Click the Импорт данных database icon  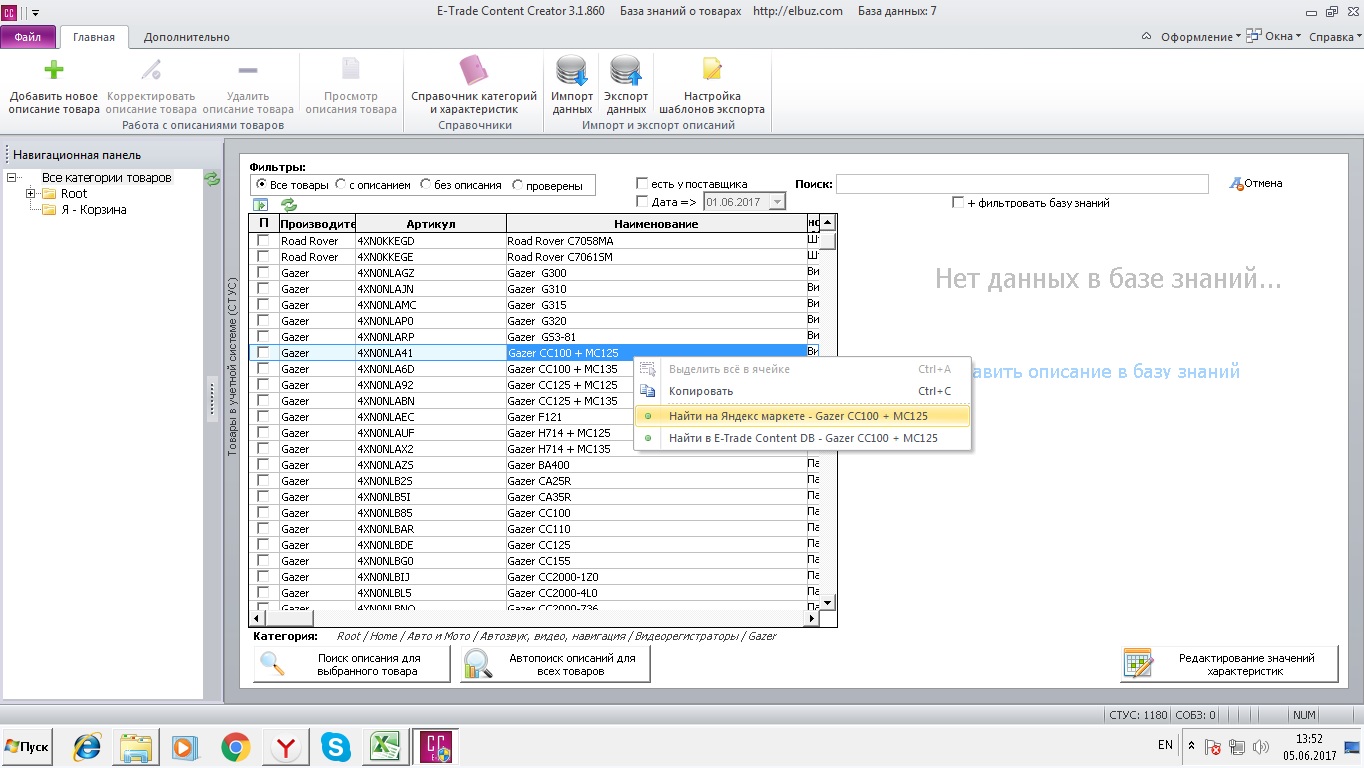click(572, 70)
